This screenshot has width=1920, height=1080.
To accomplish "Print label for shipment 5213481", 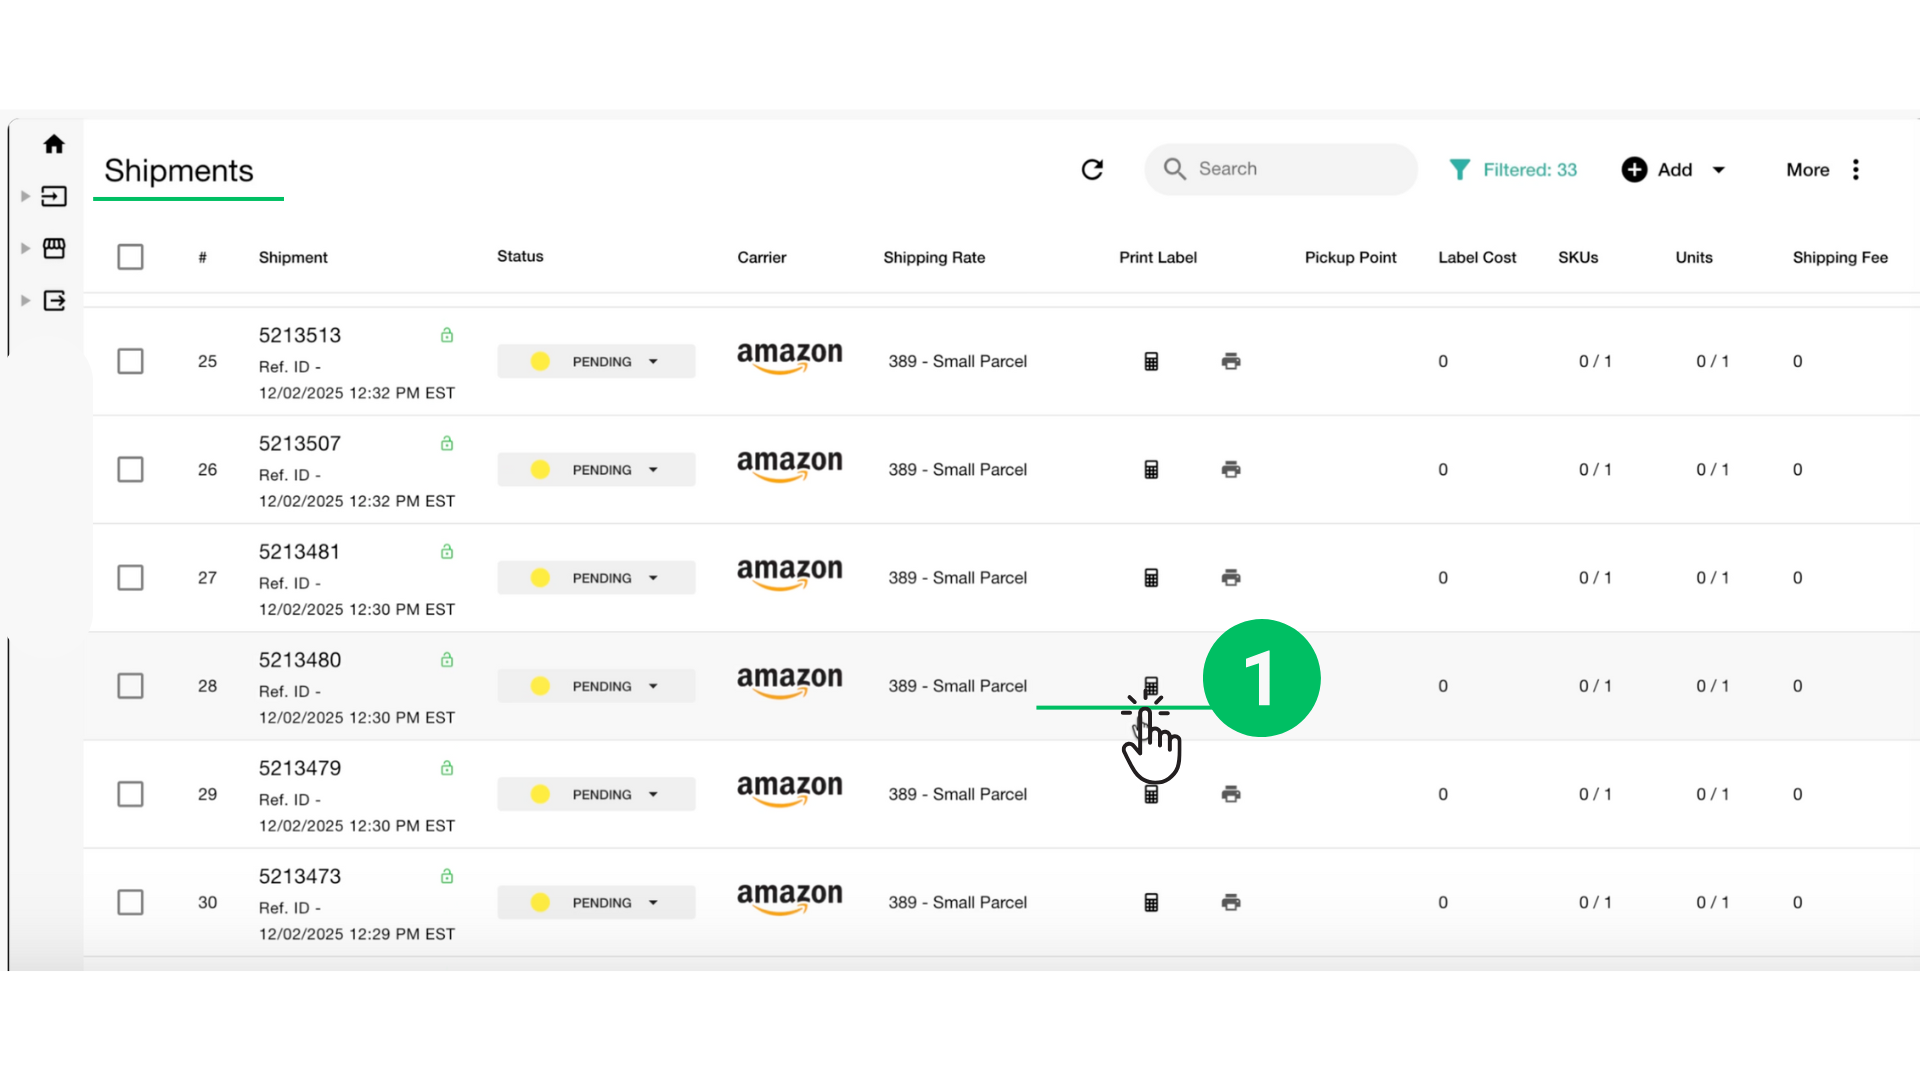I will (x=1230, y=577).
